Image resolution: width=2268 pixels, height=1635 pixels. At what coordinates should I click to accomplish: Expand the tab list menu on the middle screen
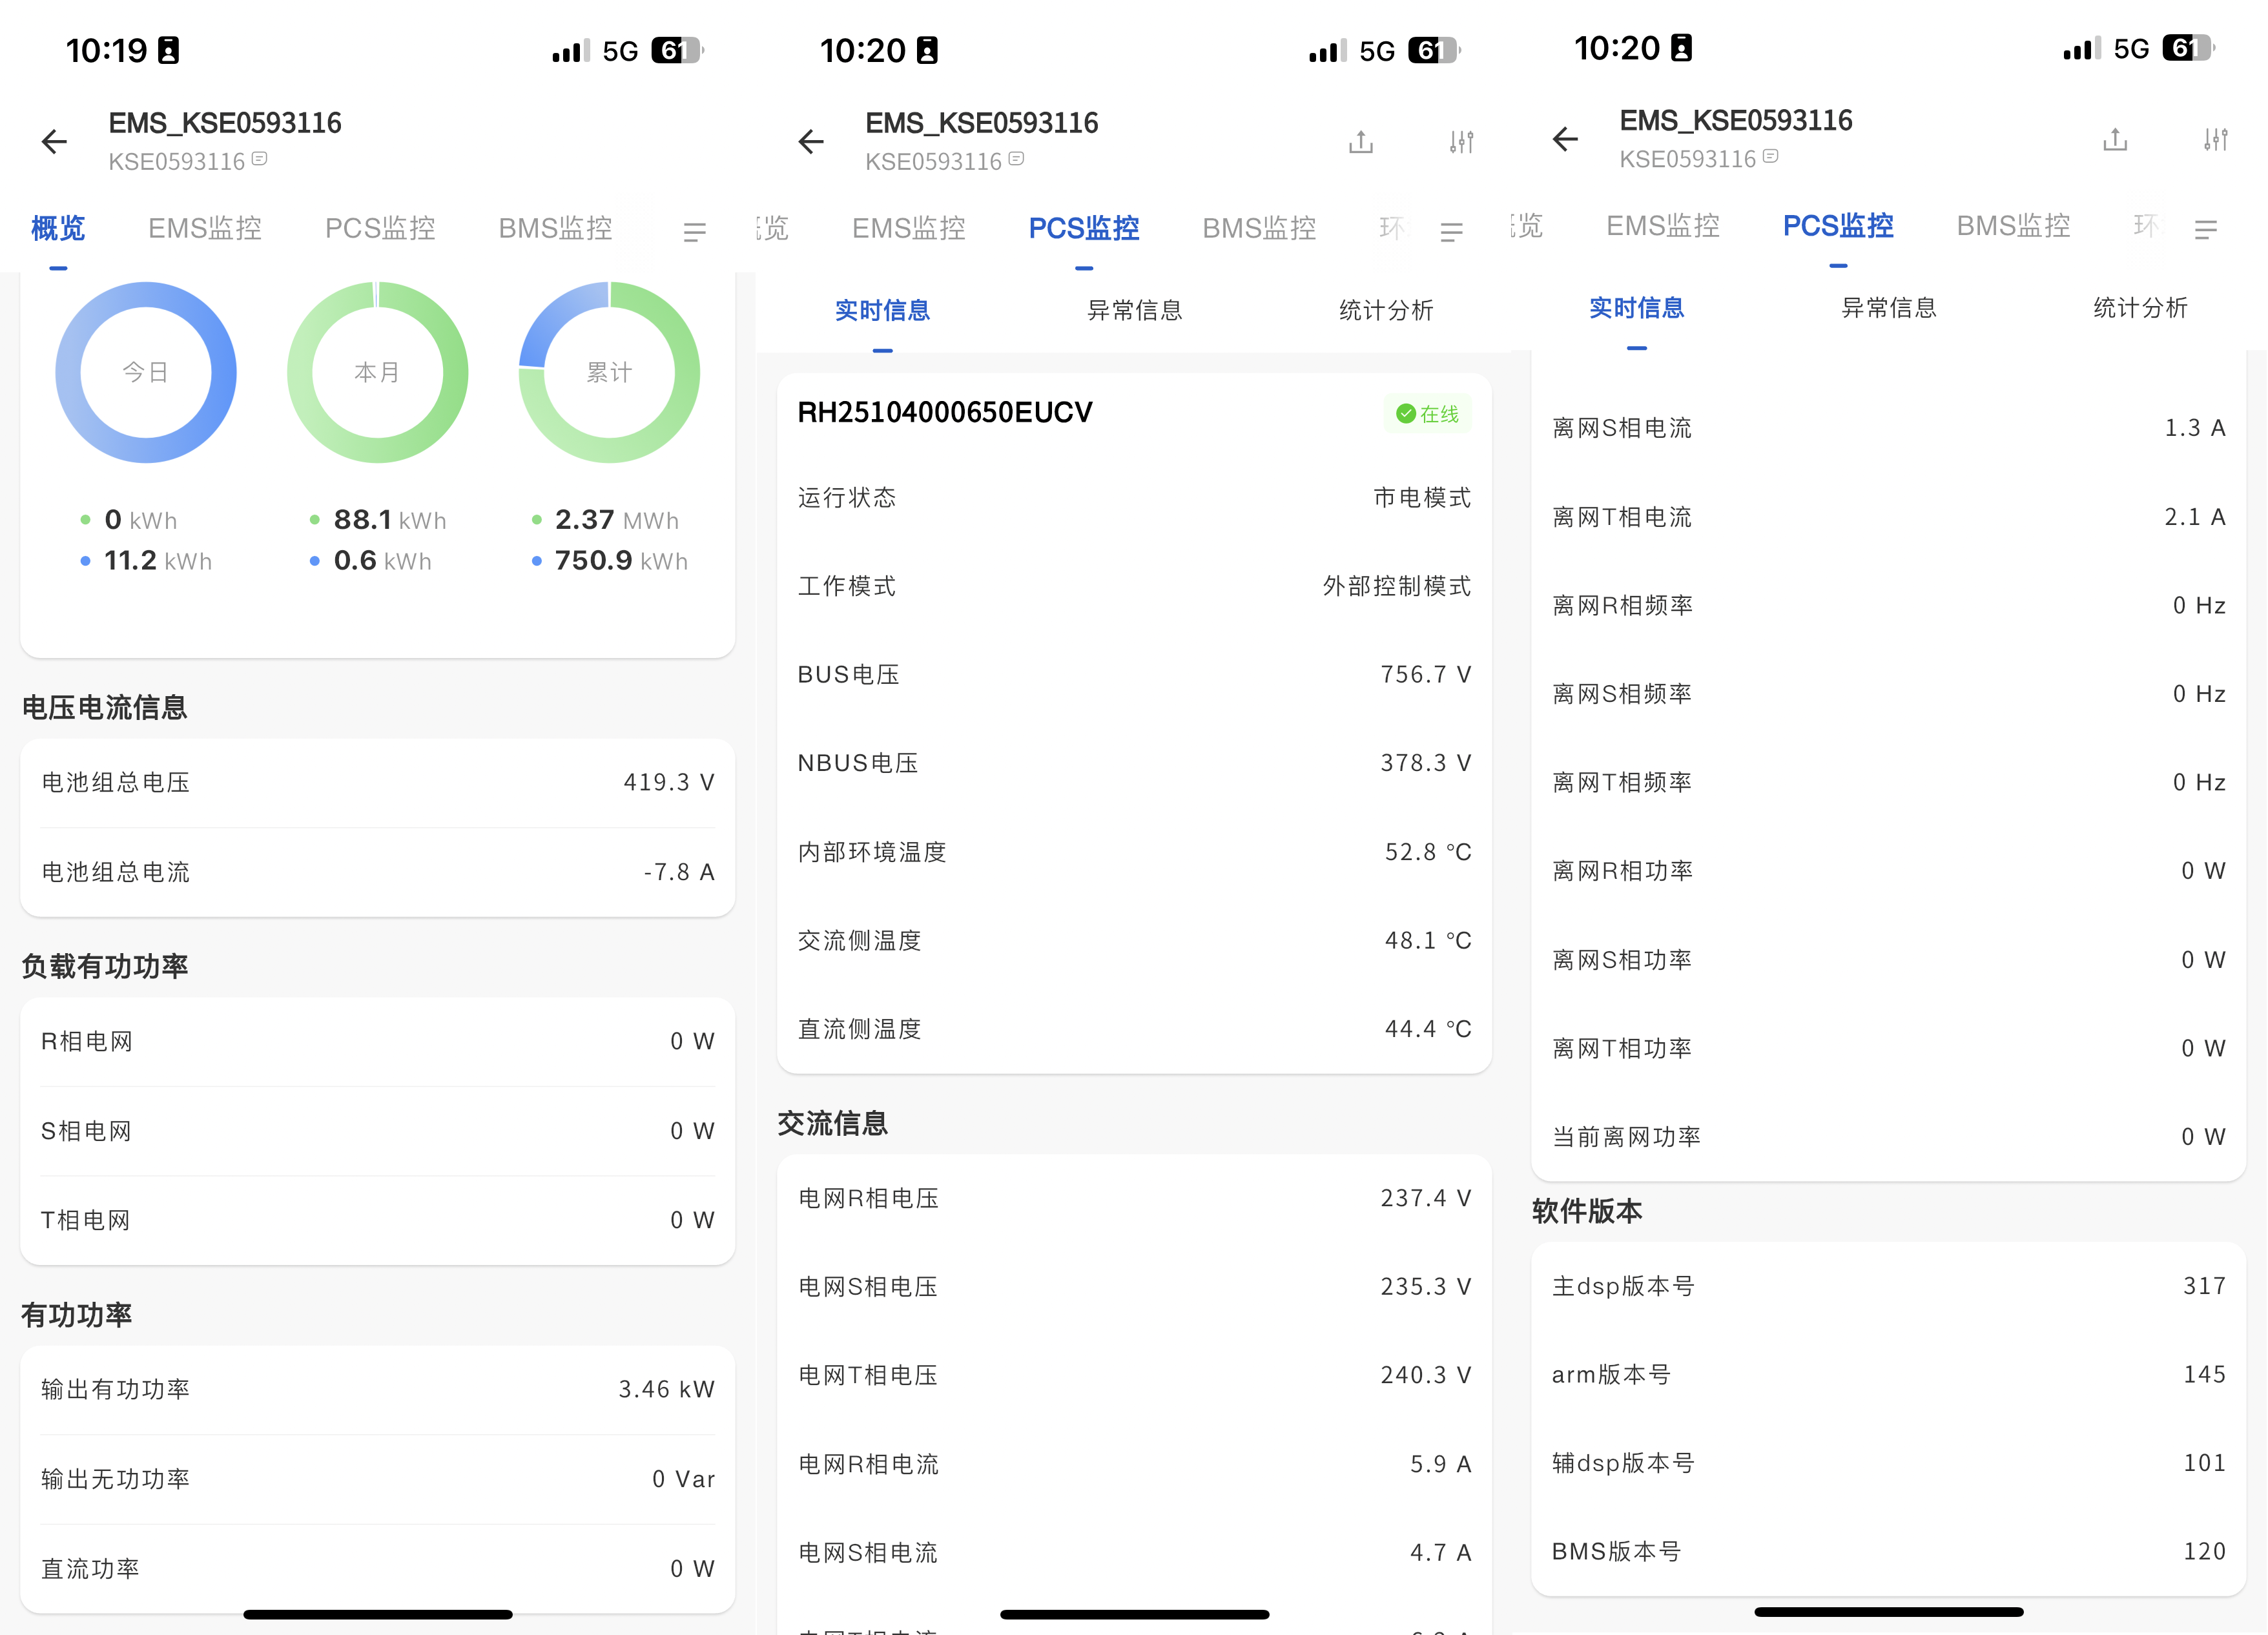click(x=1451, y=232)
